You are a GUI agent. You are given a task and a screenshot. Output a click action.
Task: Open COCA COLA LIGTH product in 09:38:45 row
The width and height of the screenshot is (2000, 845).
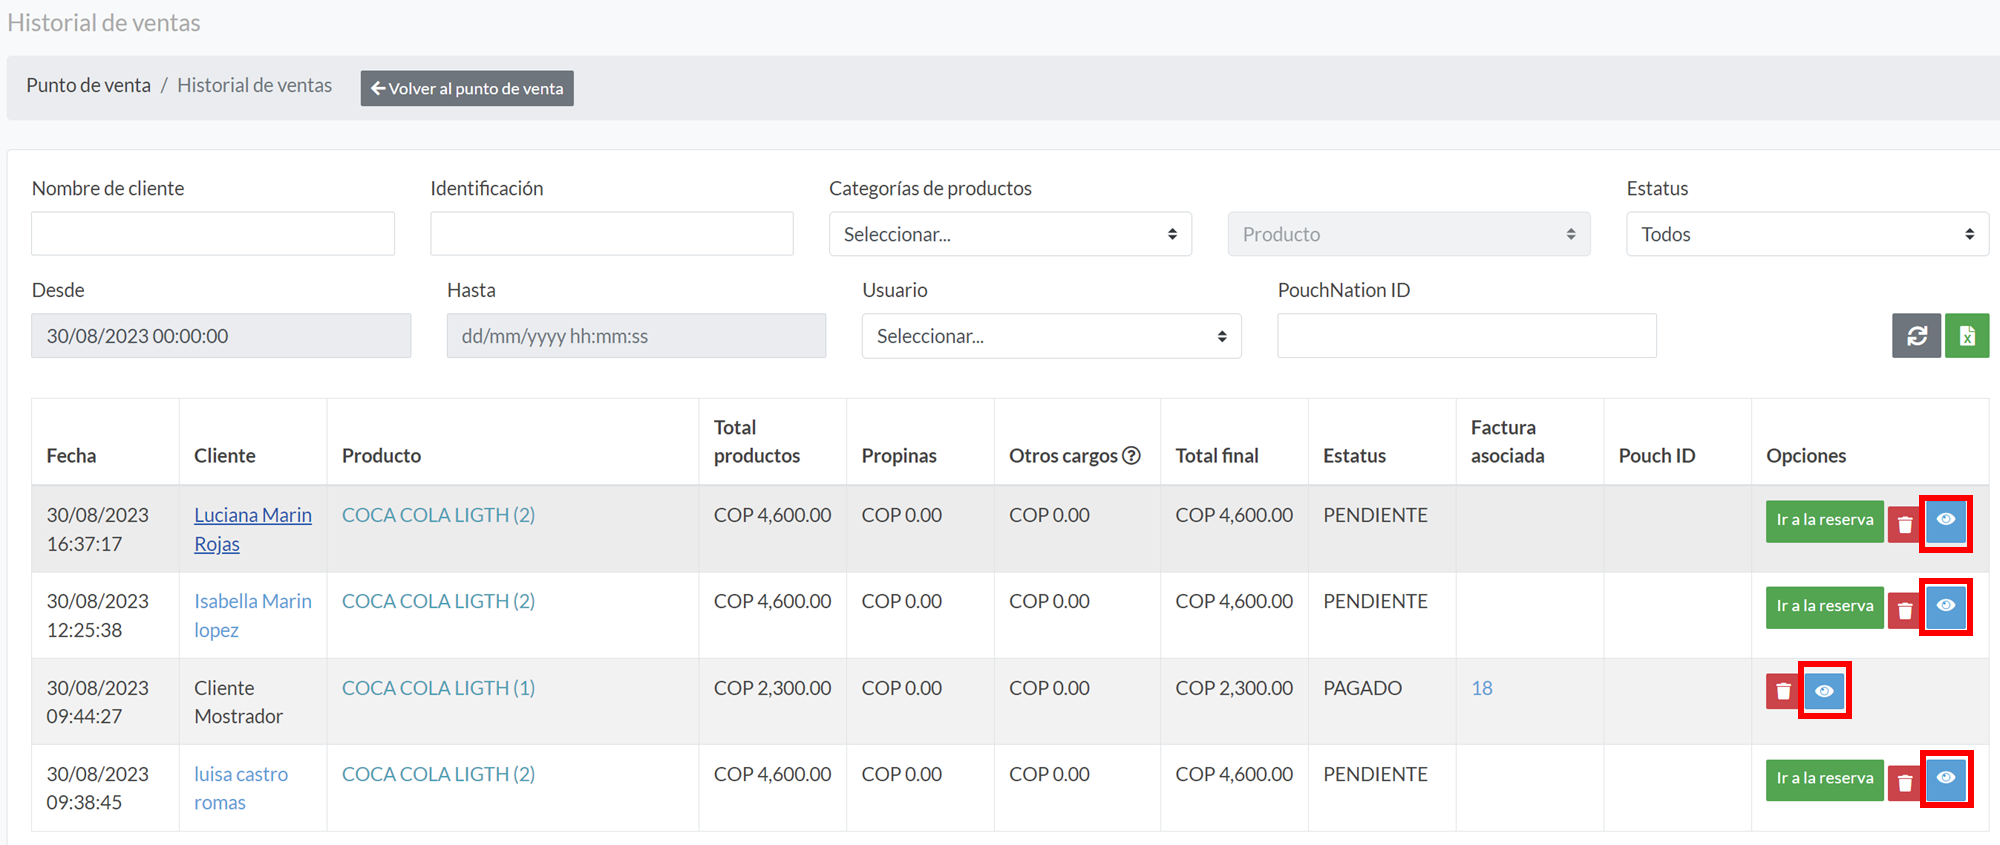click(x=438, y=774)
